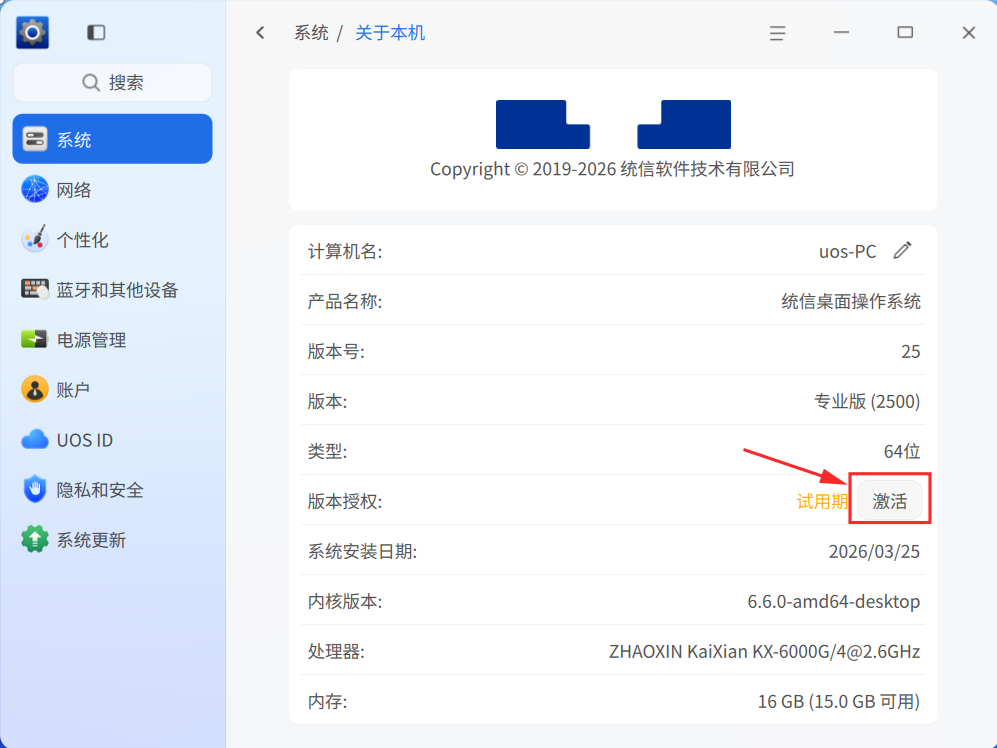Image resolution: width=997 pixels, height=748 pixels.
Task: Open the 网络 settings category
Action: tap(113, 190)
